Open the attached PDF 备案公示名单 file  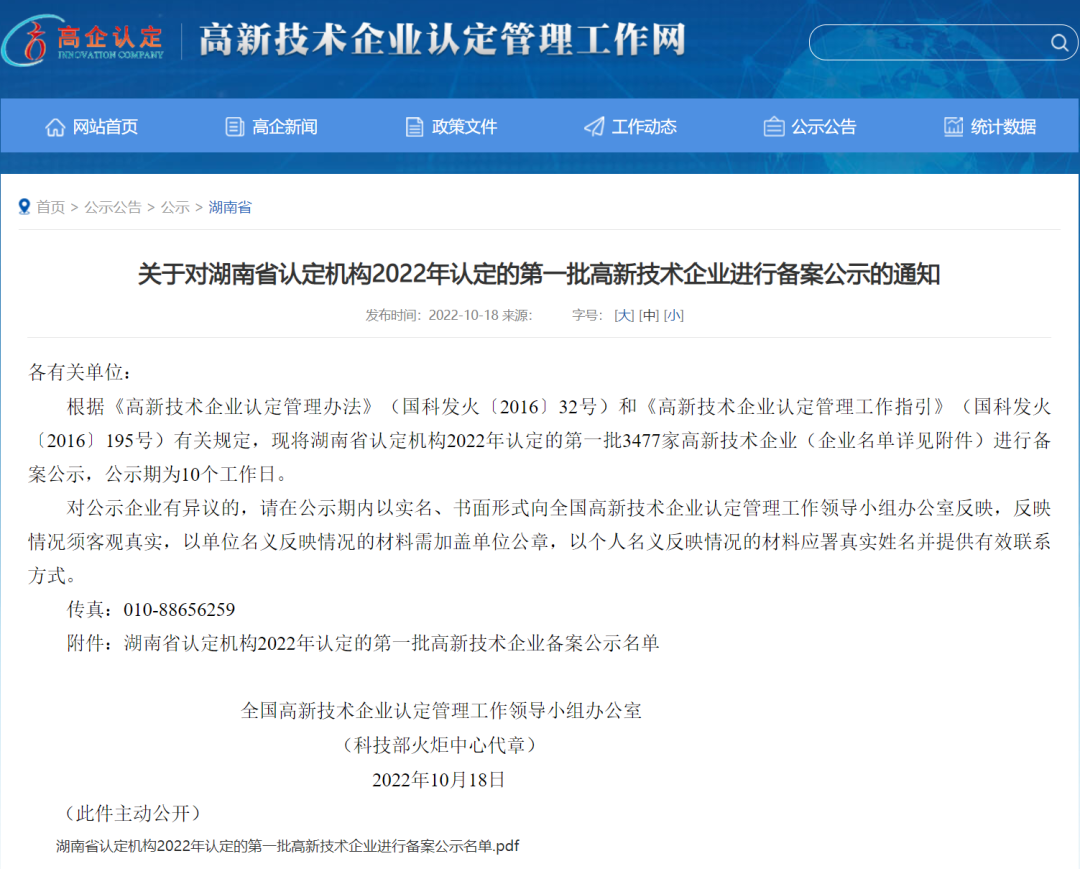coord(285,845)
